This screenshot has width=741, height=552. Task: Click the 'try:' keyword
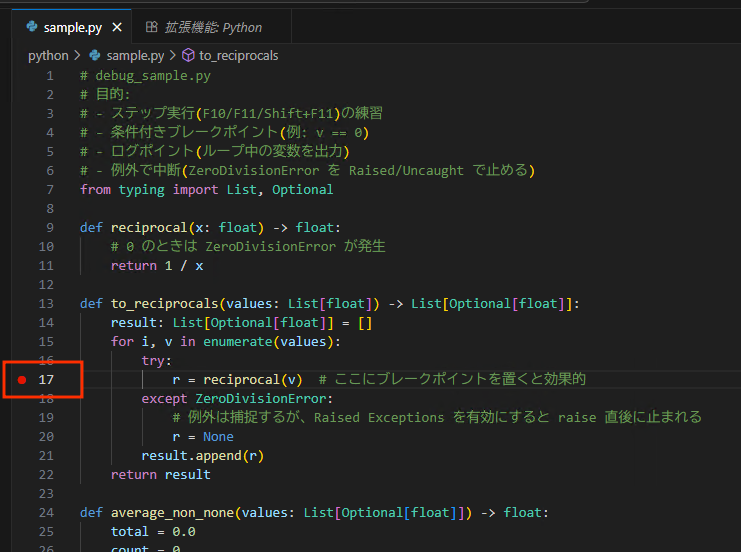coord(156,361)
